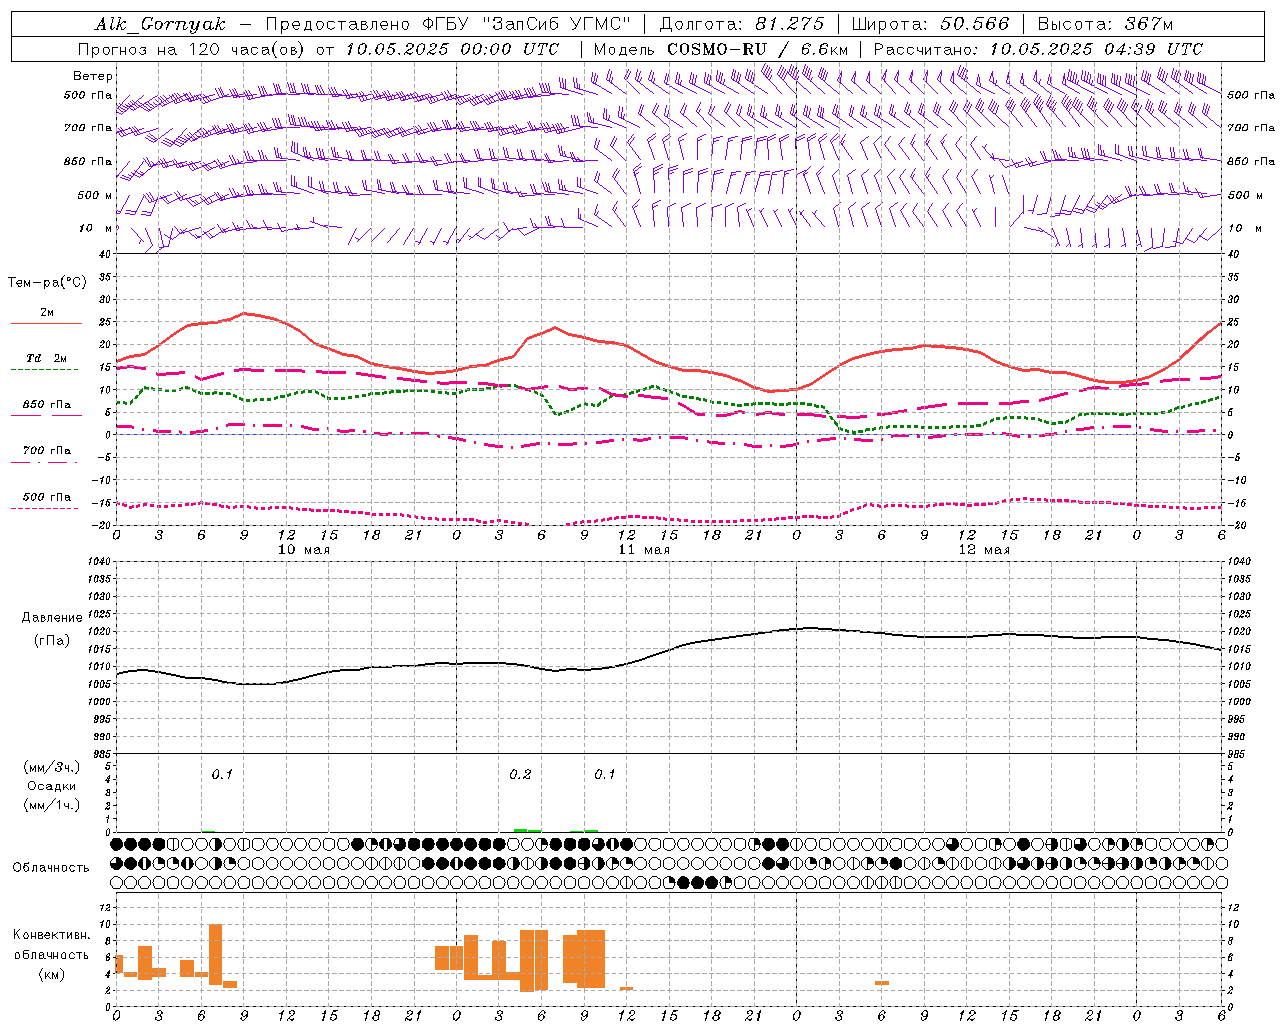Click the Давление pressure chart label
This screenshot has width=1280, height=1024.
coord(52,618)
